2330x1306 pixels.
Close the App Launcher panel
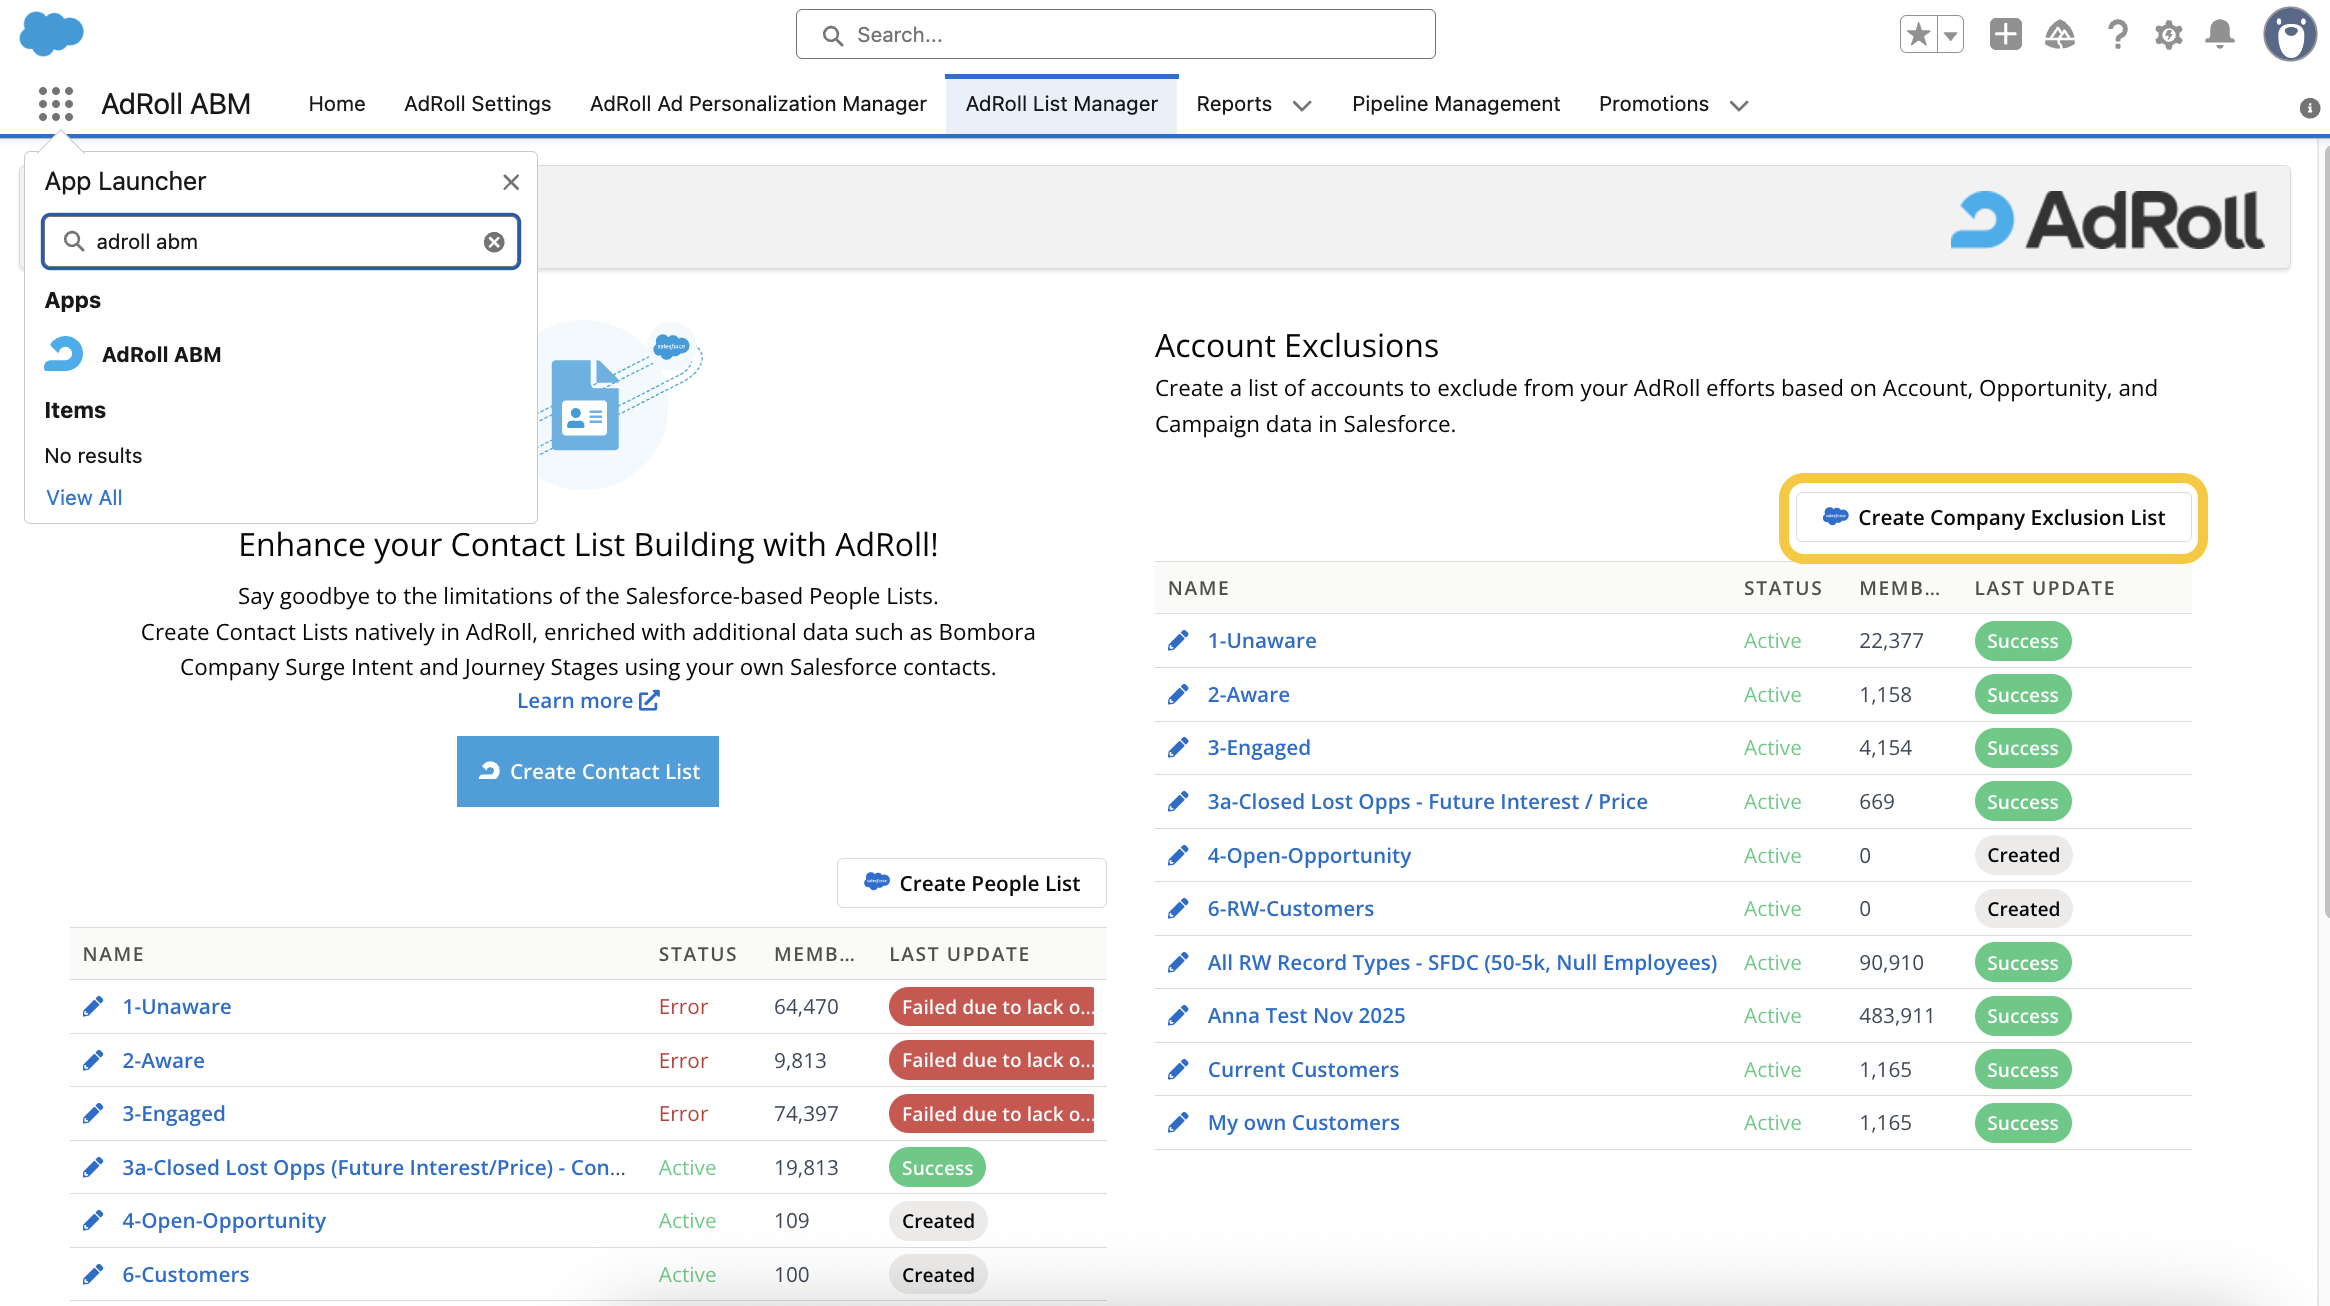(511, 182)
